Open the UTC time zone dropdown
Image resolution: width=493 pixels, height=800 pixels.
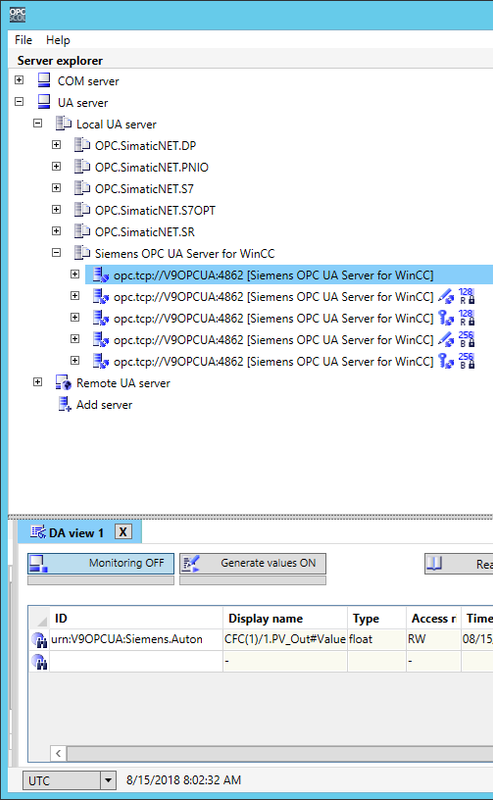(x=108, y=780)
